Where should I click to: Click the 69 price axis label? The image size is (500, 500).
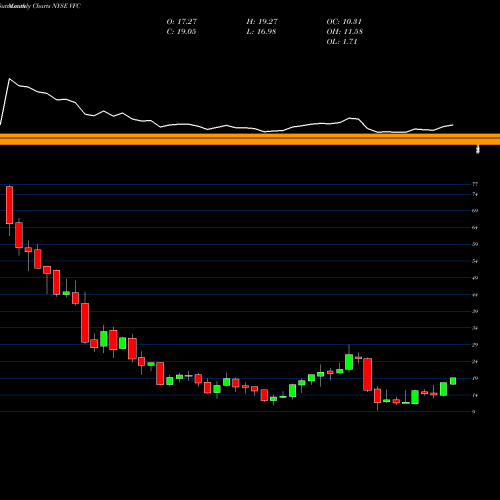tap(475, 211)
